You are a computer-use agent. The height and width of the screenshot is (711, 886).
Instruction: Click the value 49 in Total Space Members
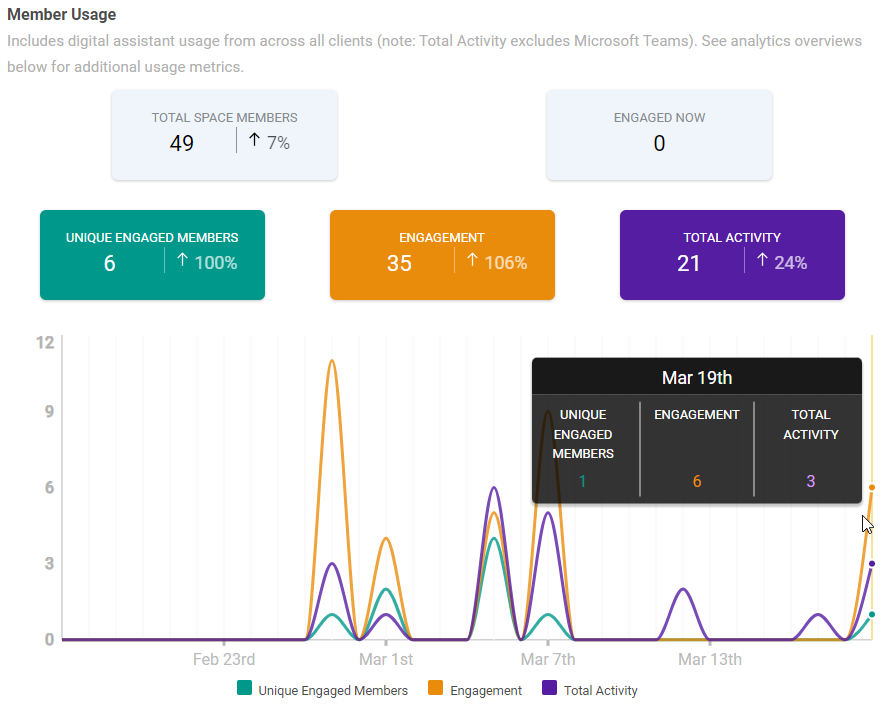click(181, 143)
